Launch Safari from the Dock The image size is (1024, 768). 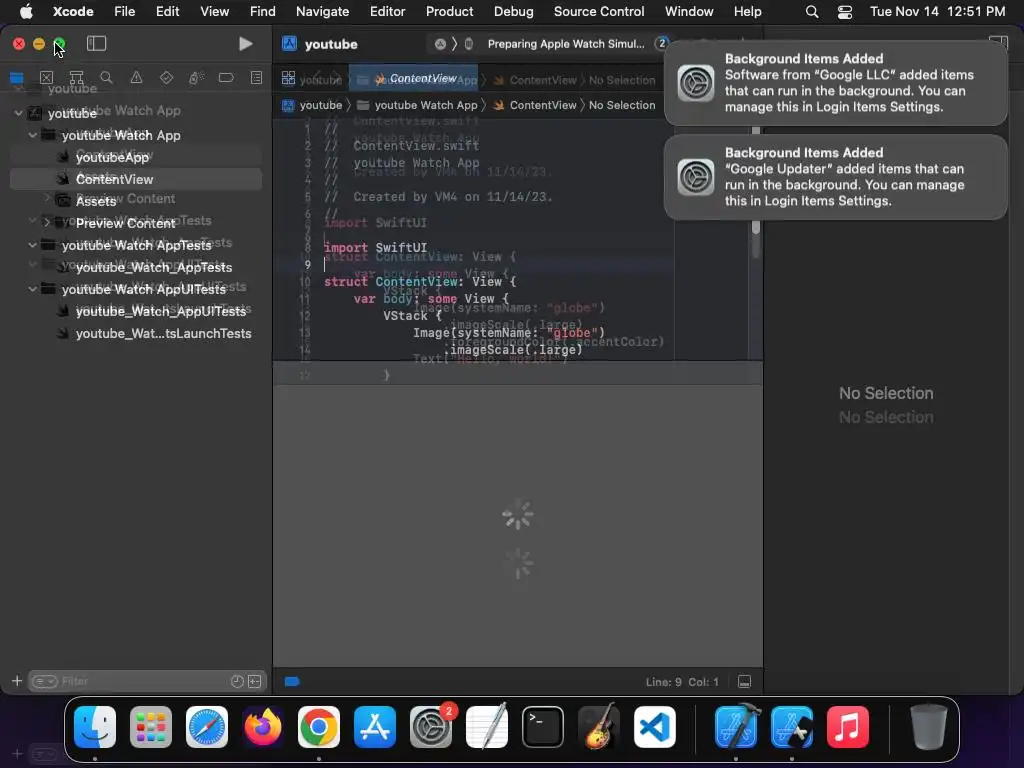(207, 727)
